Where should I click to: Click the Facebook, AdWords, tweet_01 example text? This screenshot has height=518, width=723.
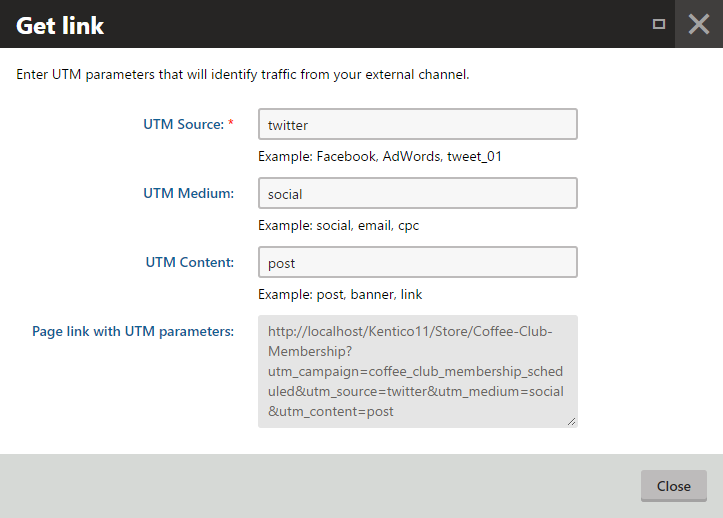[388, 156]
